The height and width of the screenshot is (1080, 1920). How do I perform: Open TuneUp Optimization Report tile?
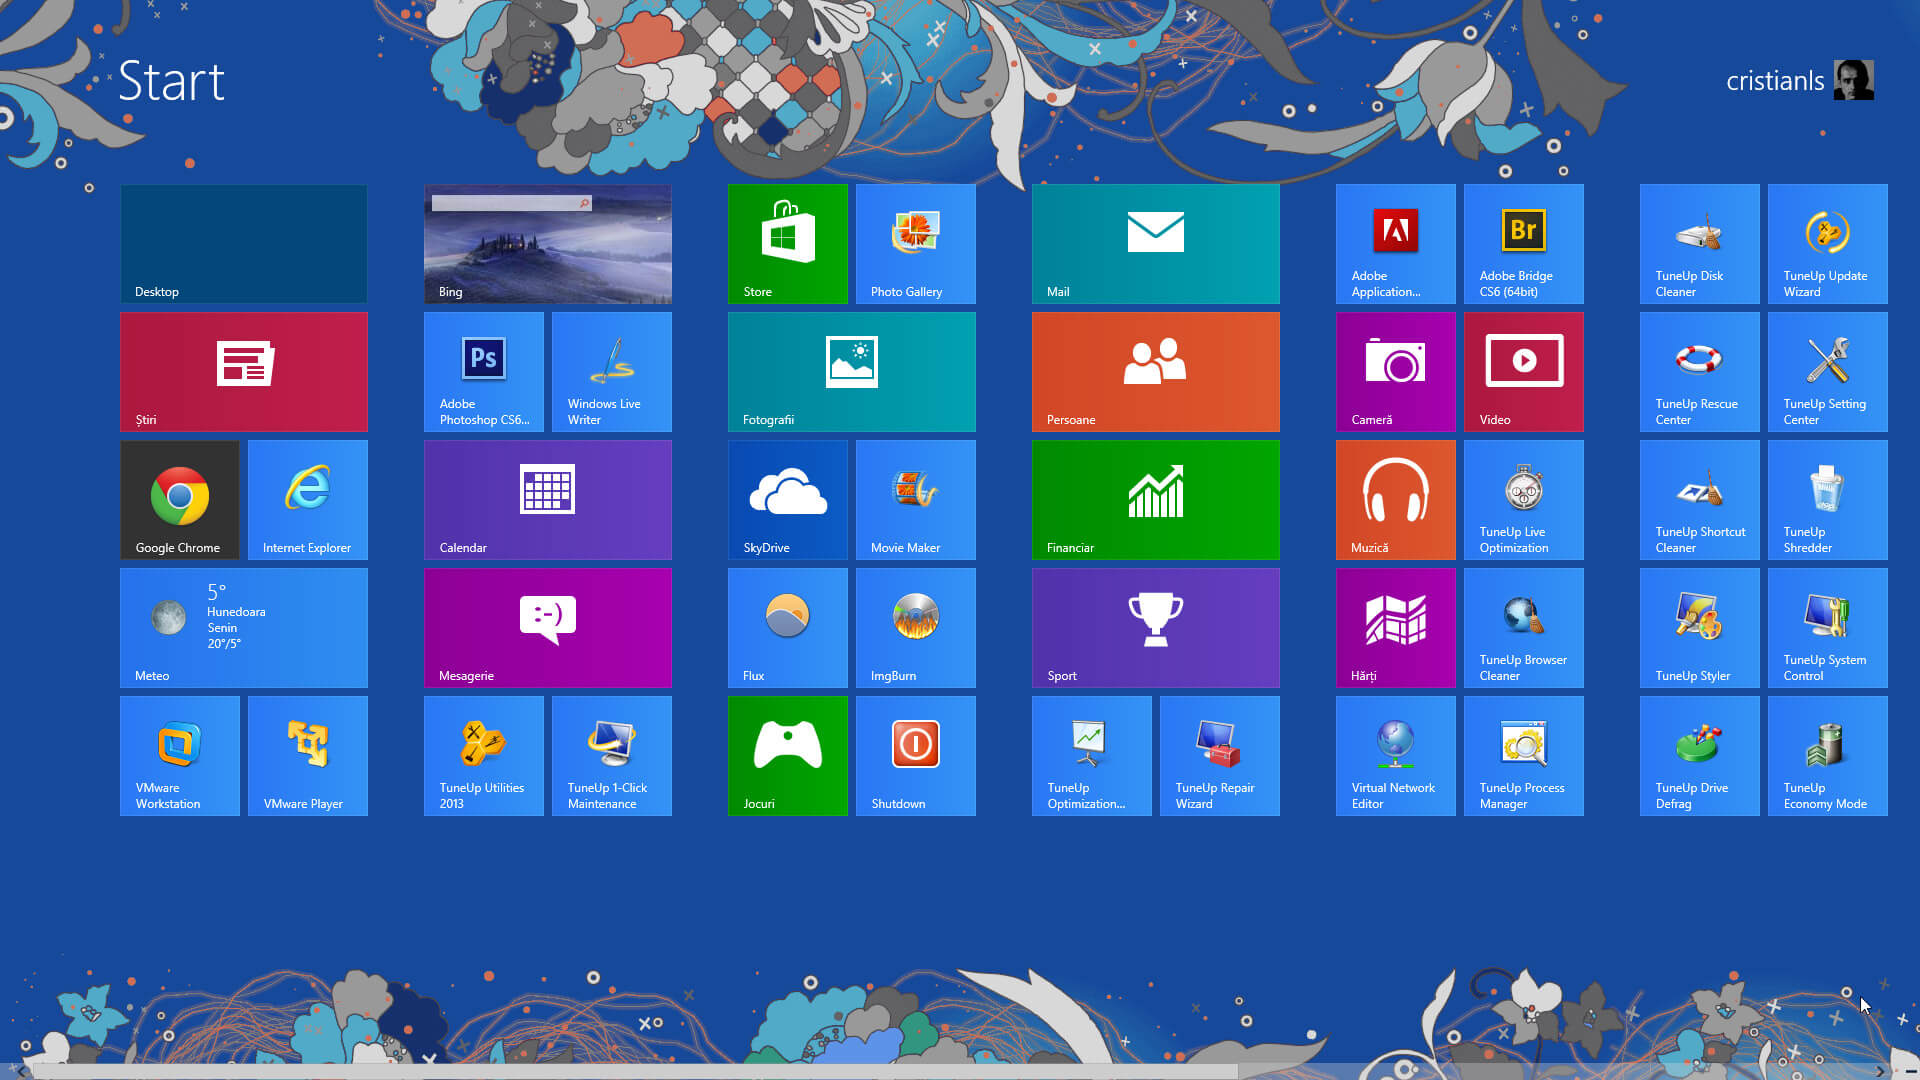click(1091, 755)
